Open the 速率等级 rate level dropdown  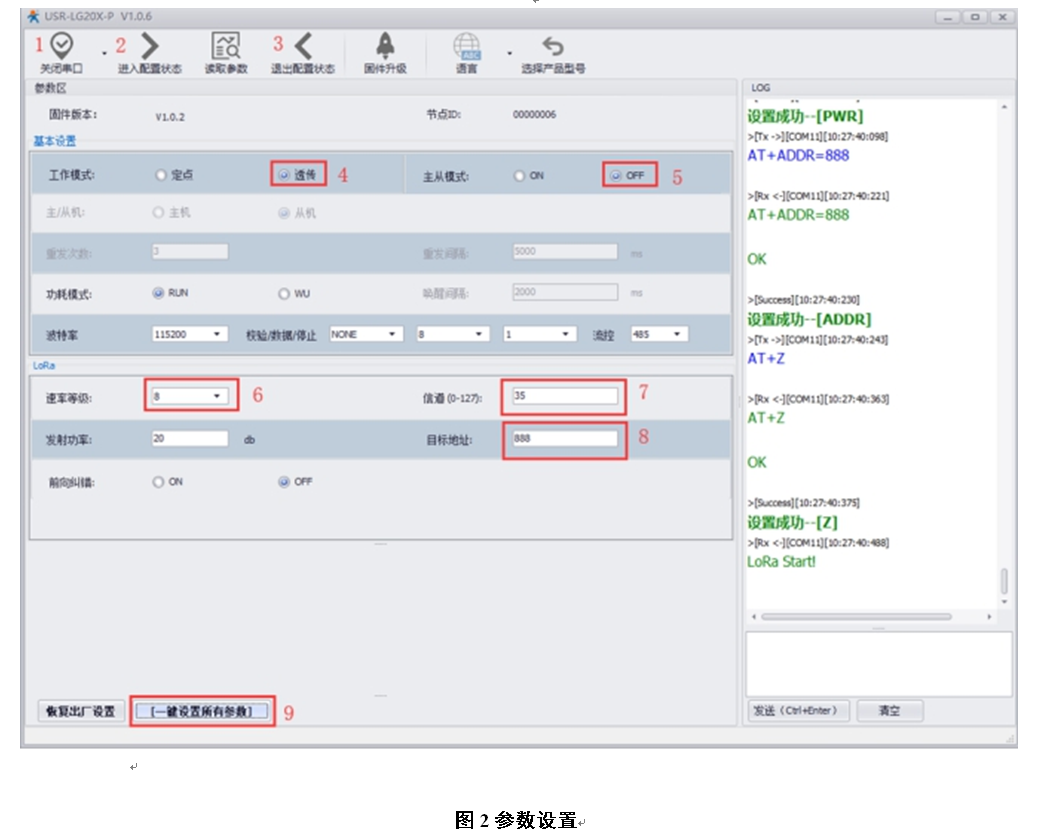click(190, 396)
